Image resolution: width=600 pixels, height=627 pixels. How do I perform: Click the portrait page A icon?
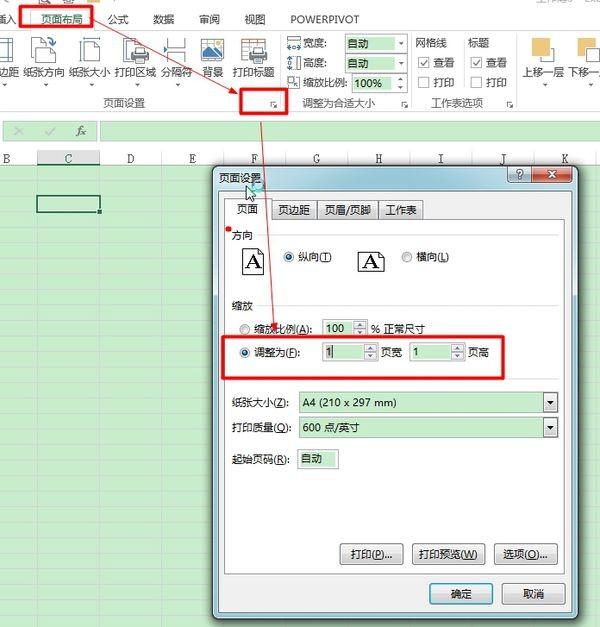(253, 262)
